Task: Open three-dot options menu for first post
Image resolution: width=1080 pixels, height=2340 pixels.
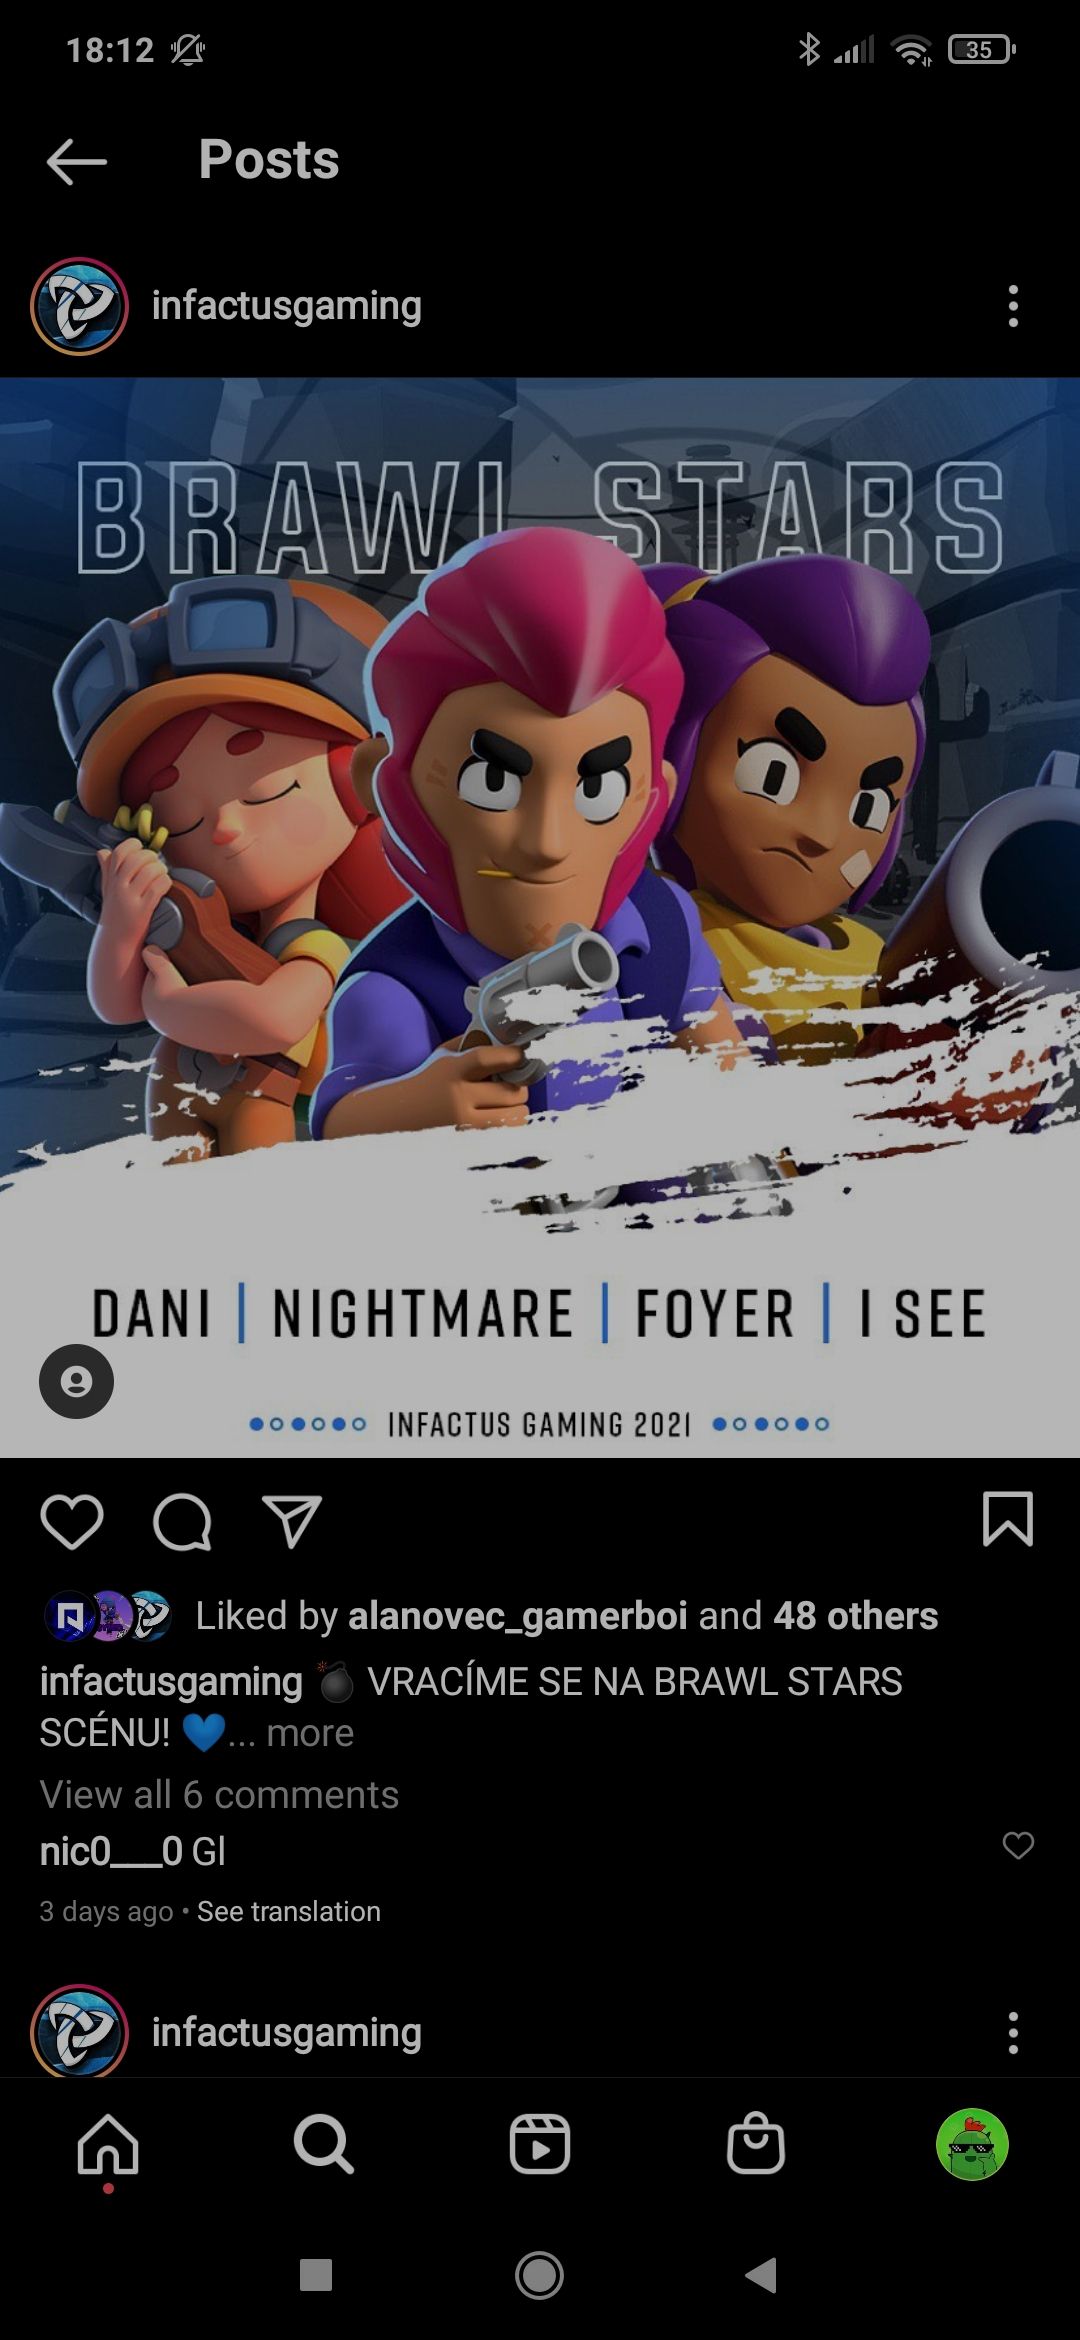Action: click(1013, 306)
